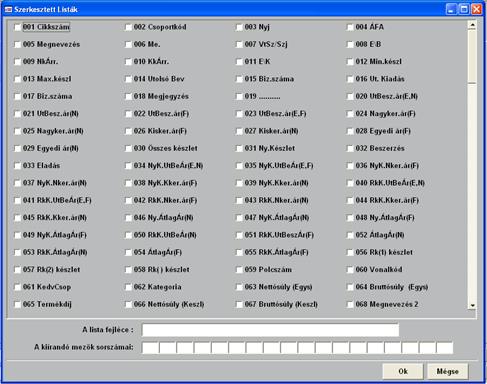Maximize the Szerkesztett Listák window
Screen dimensions: 487x384
point(464,9)
